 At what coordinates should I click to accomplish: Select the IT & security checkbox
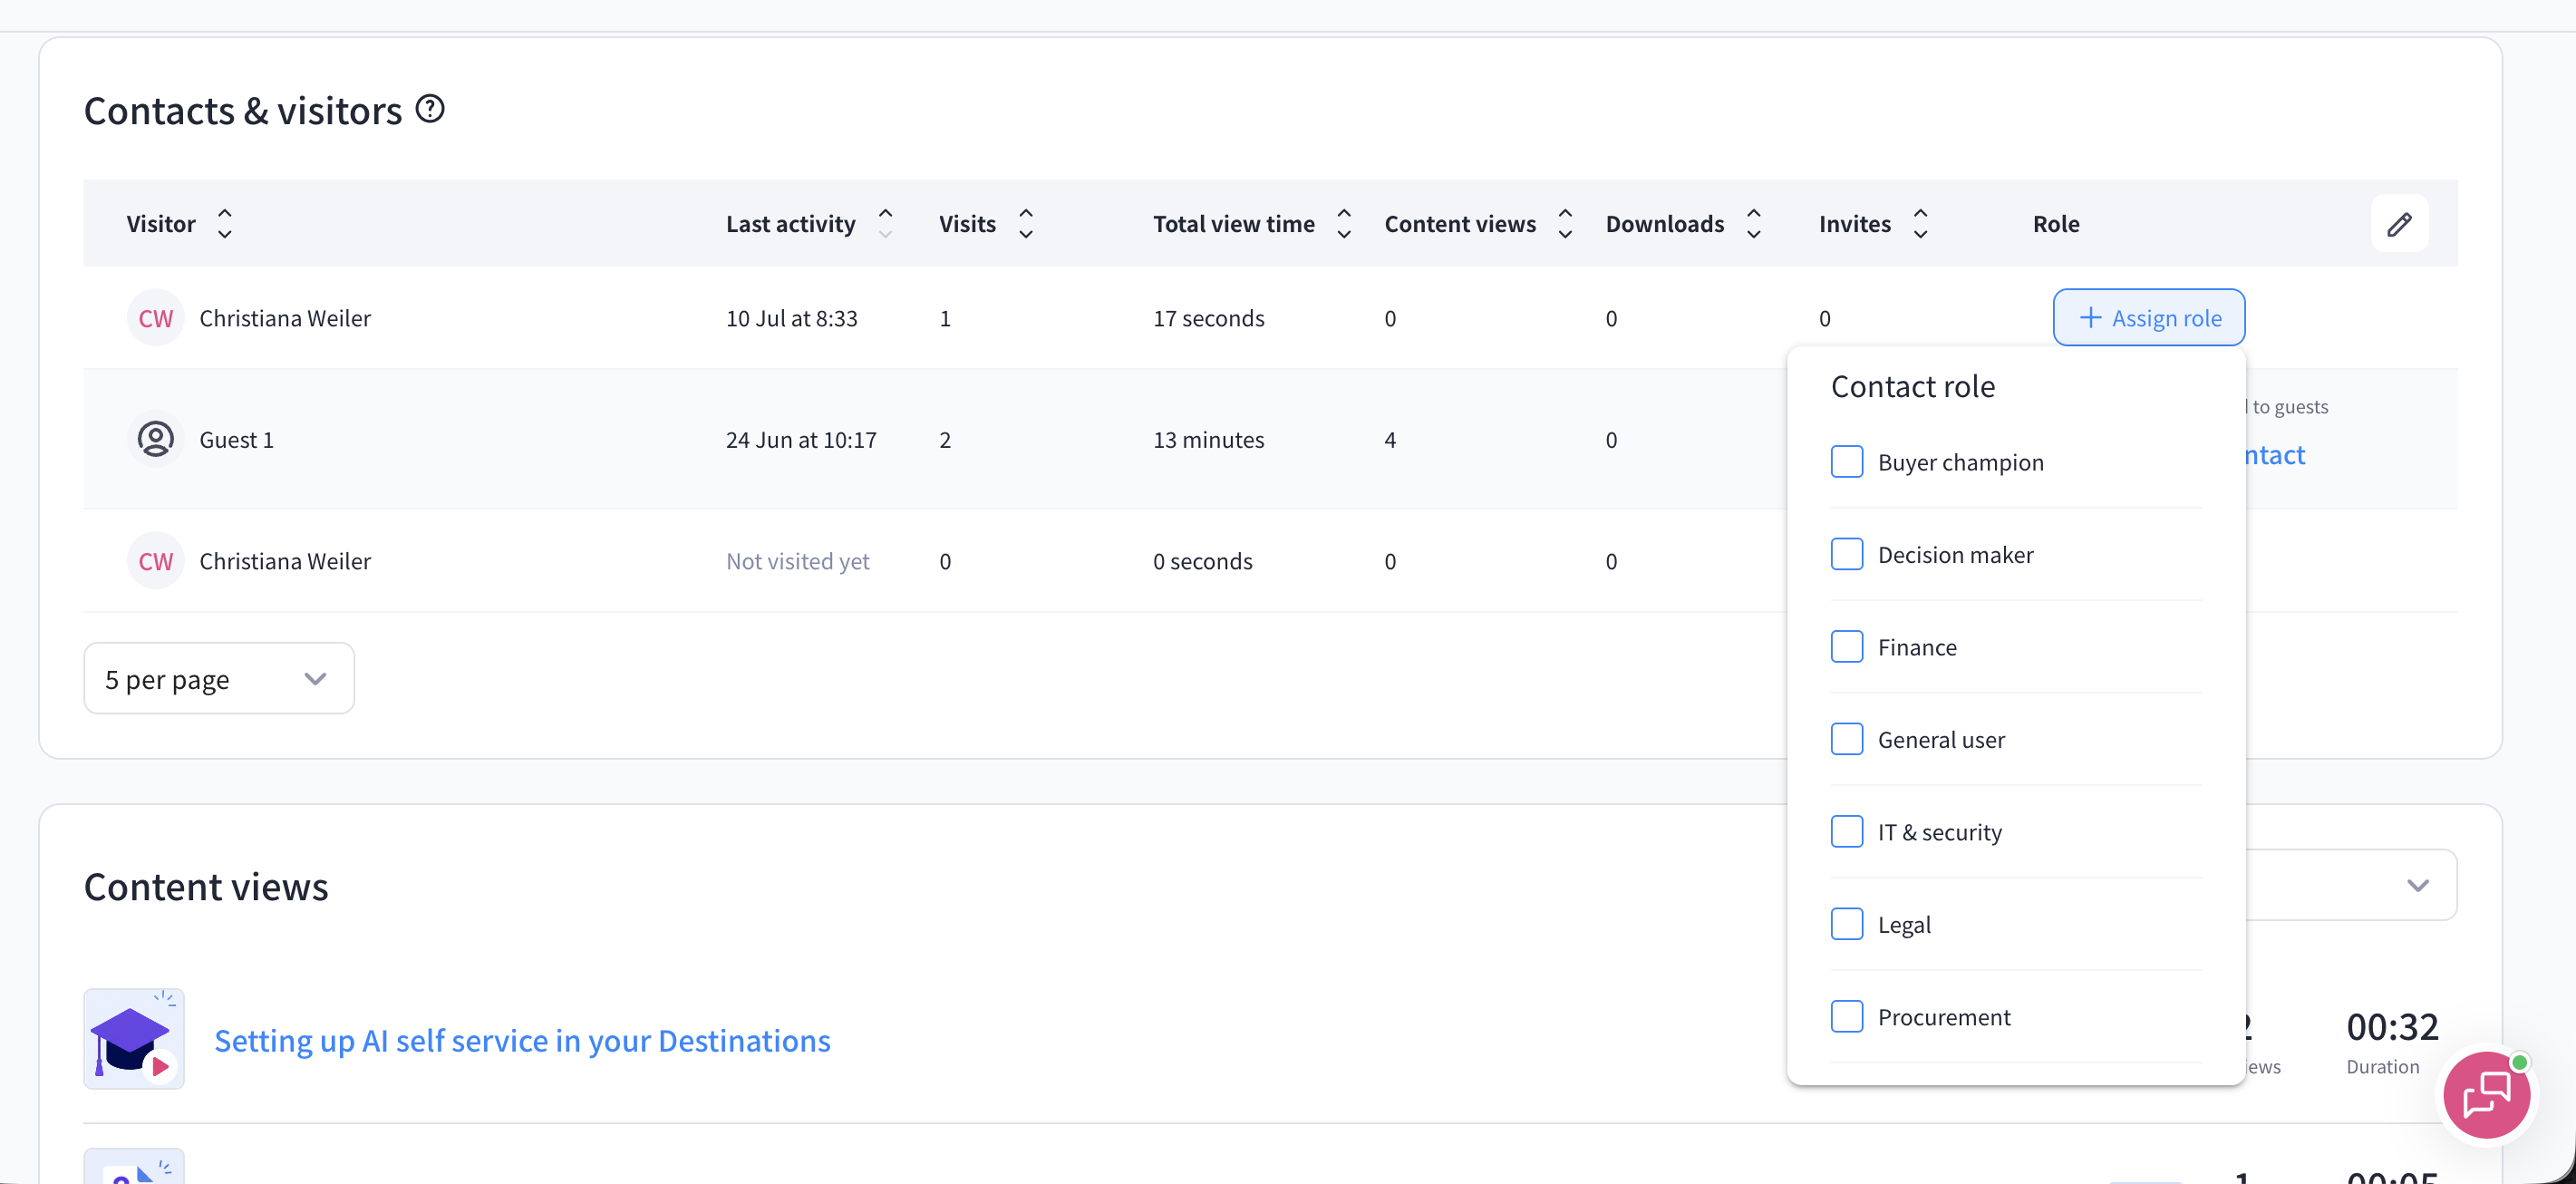1847,832
